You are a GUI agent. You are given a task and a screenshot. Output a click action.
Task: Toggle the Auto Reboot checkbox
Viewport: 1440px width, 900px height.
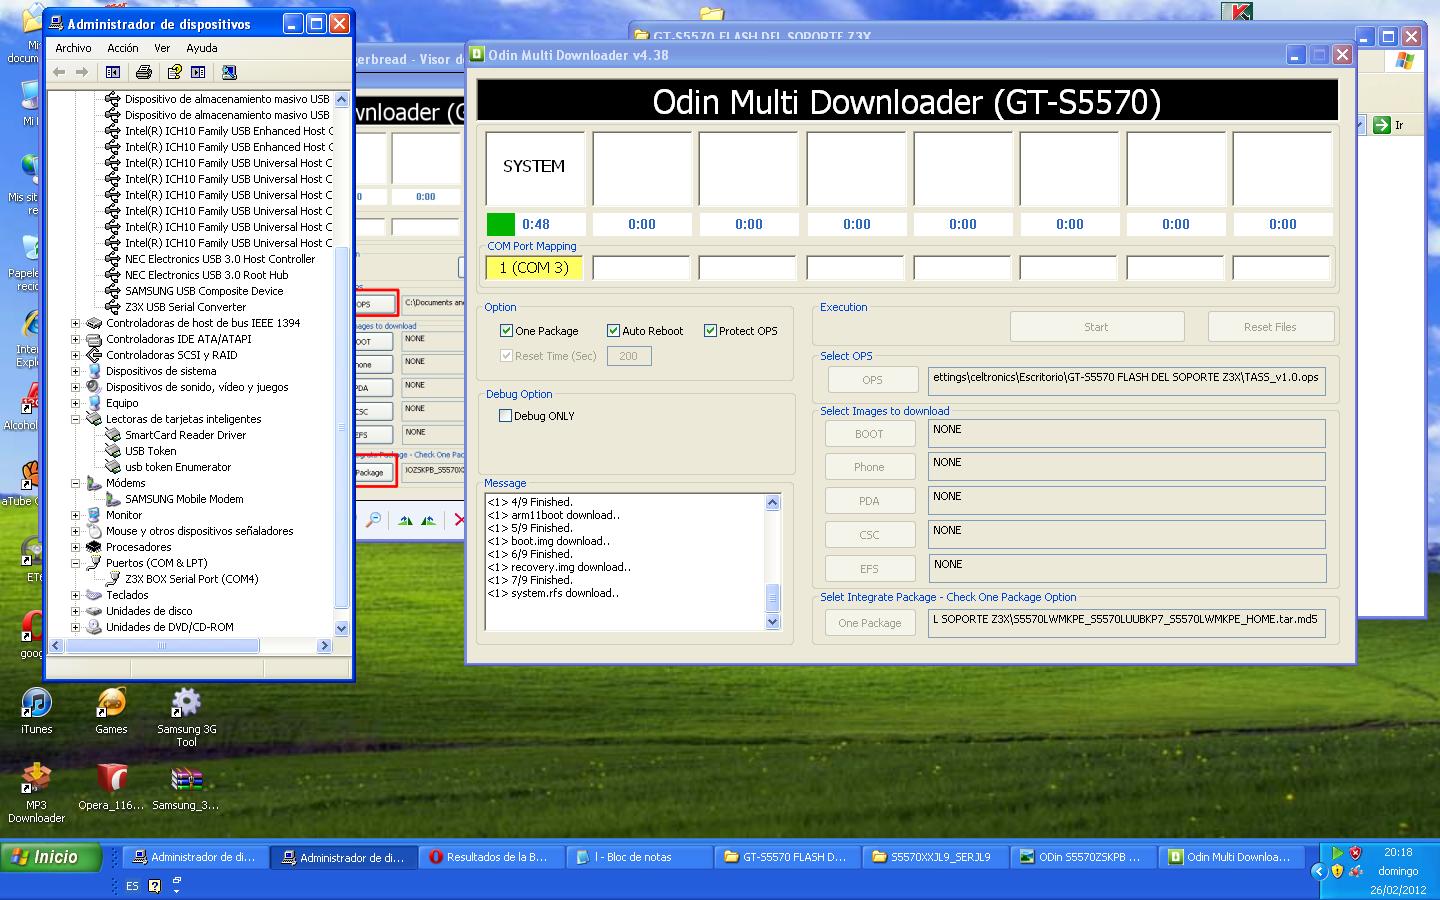614,331
